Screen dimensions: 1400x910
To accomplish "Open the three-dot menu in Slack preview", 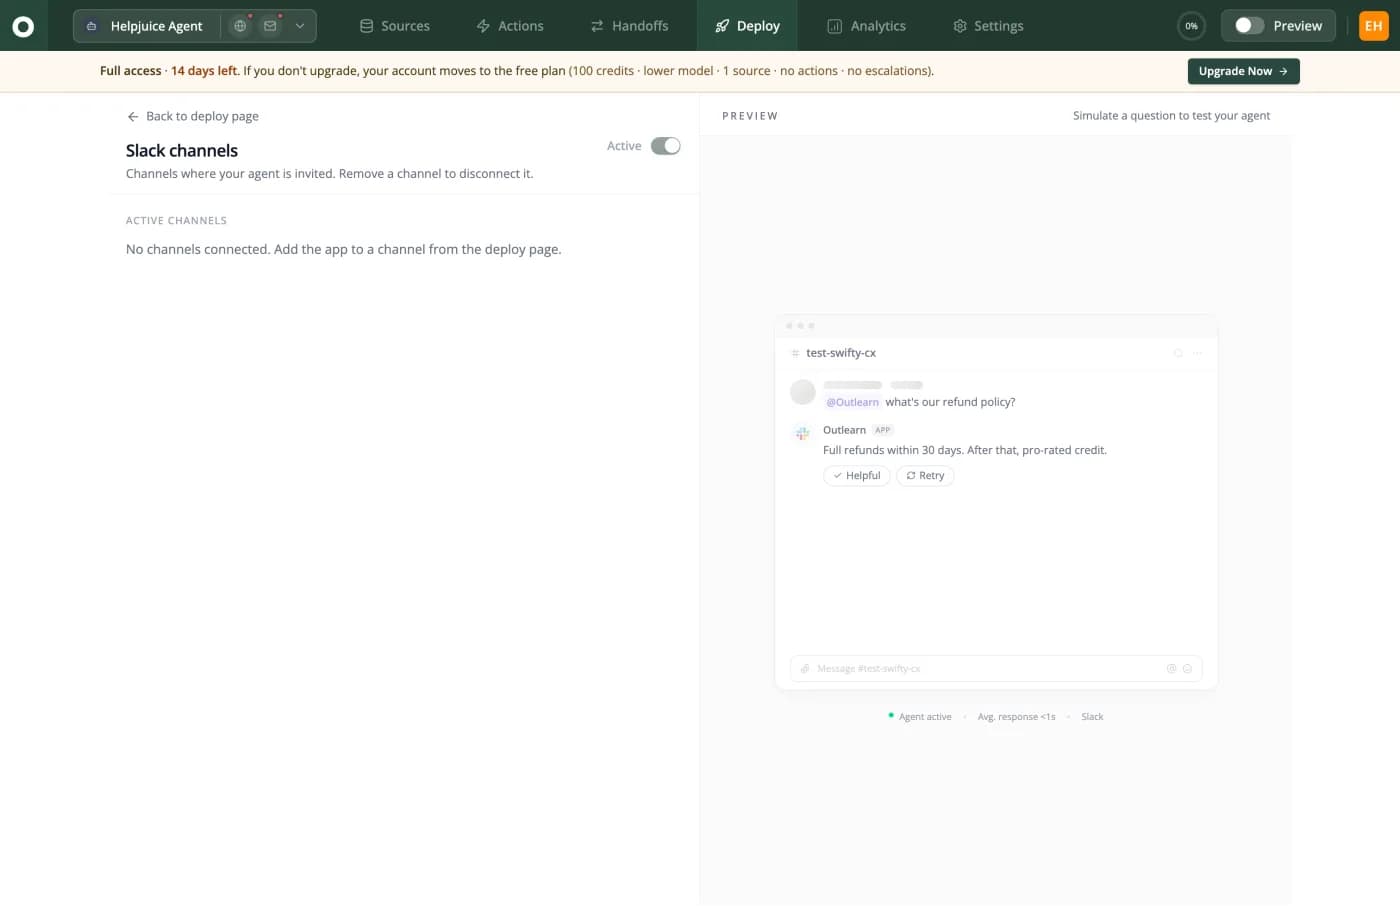I will 1198,353.
